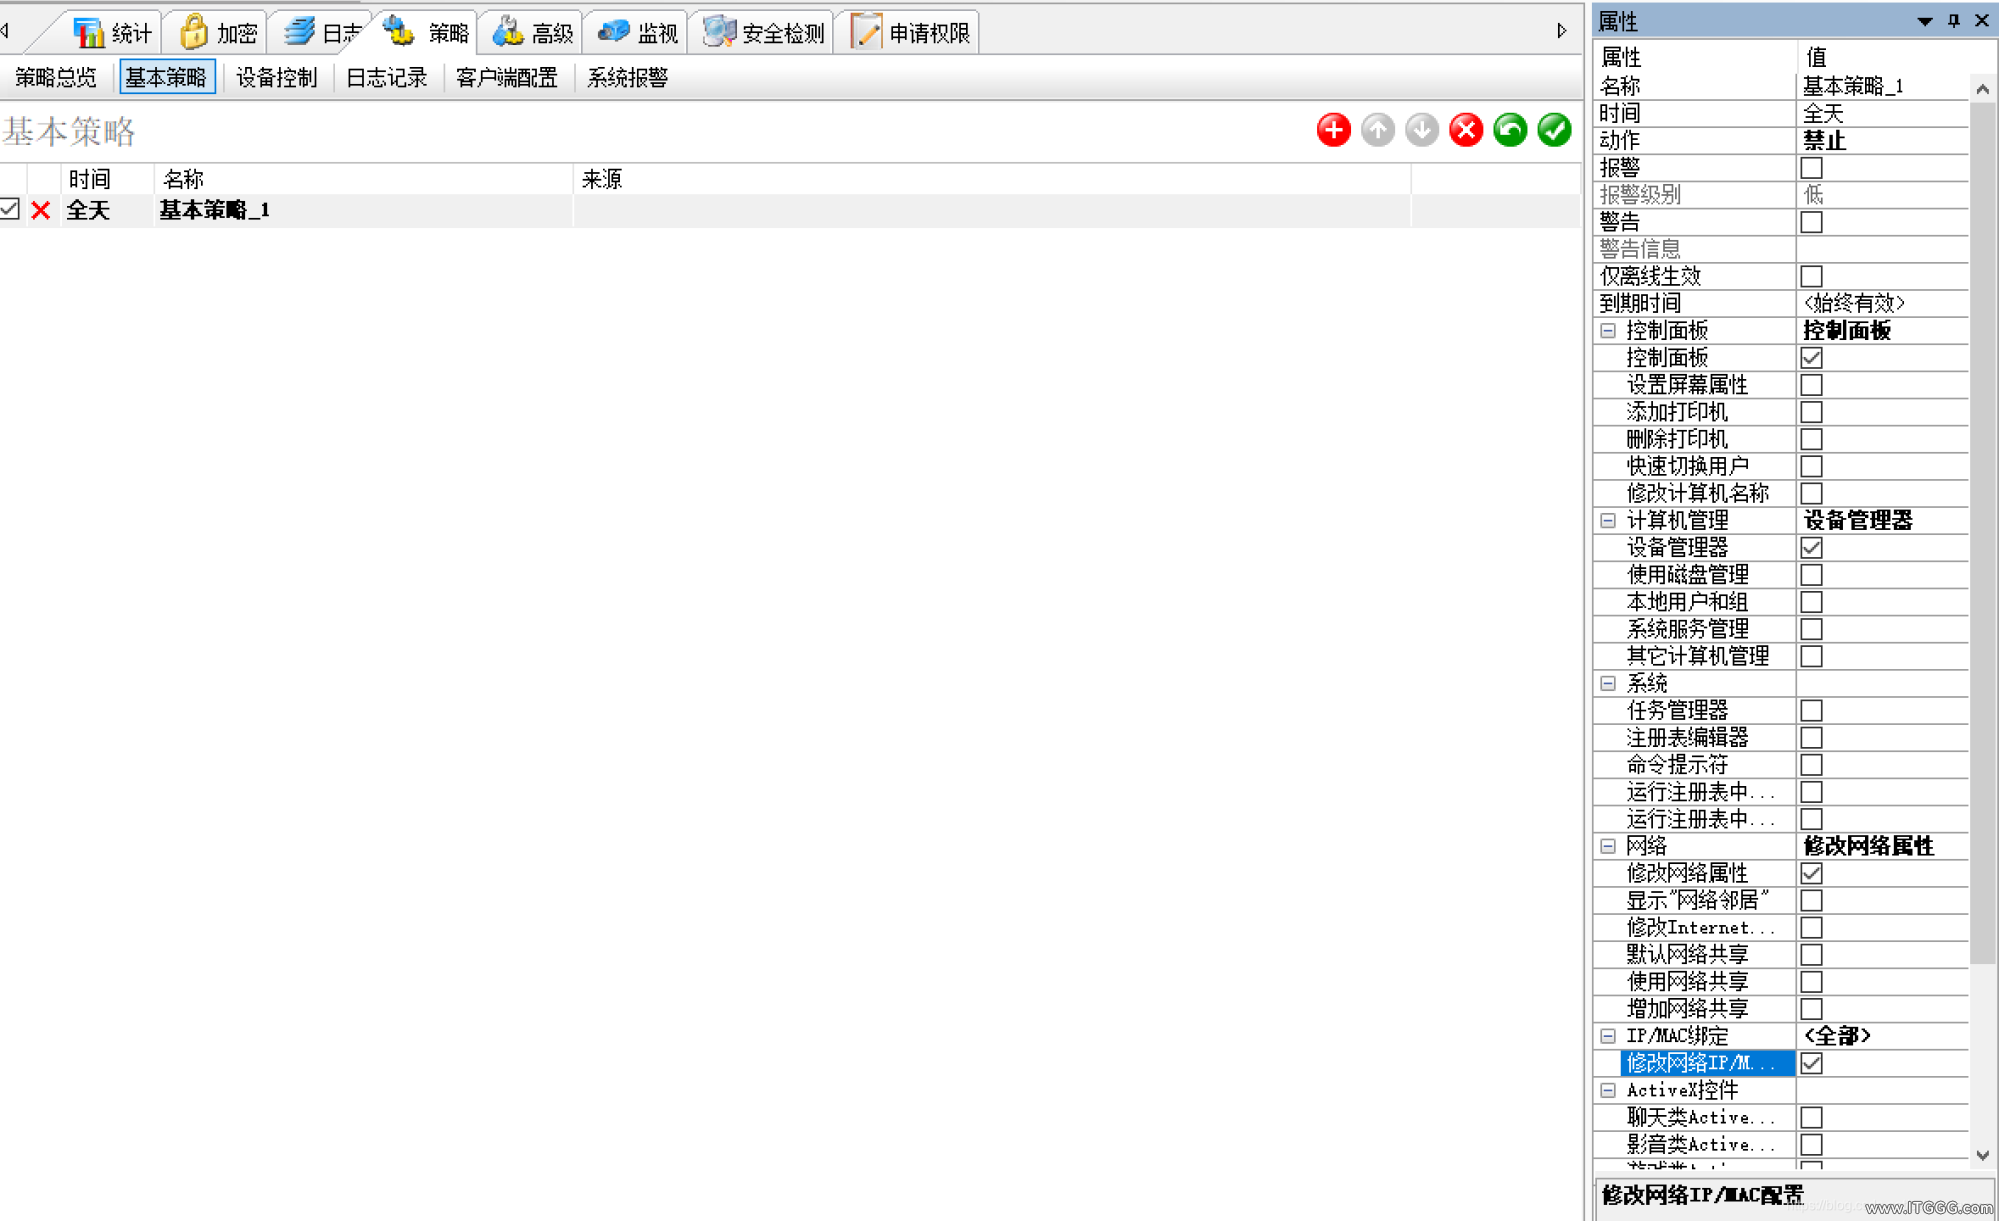The width and height of the screenshot is (1999, 1221).
Task: Uncheck the 控制面板 checkbox
Action: coord(1811,357)
